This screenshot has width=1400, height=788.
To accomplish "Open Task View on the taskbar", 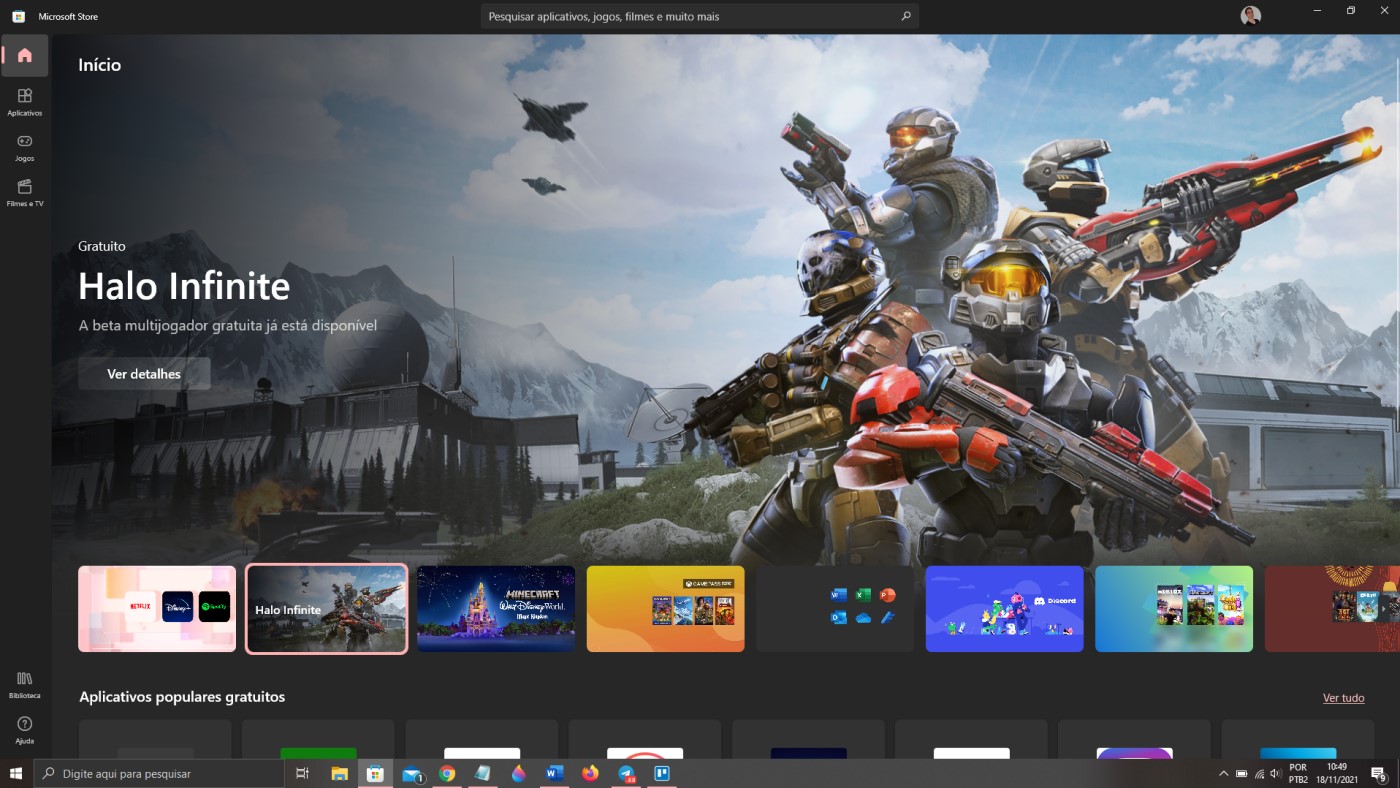I will click(x=303, y=773).
